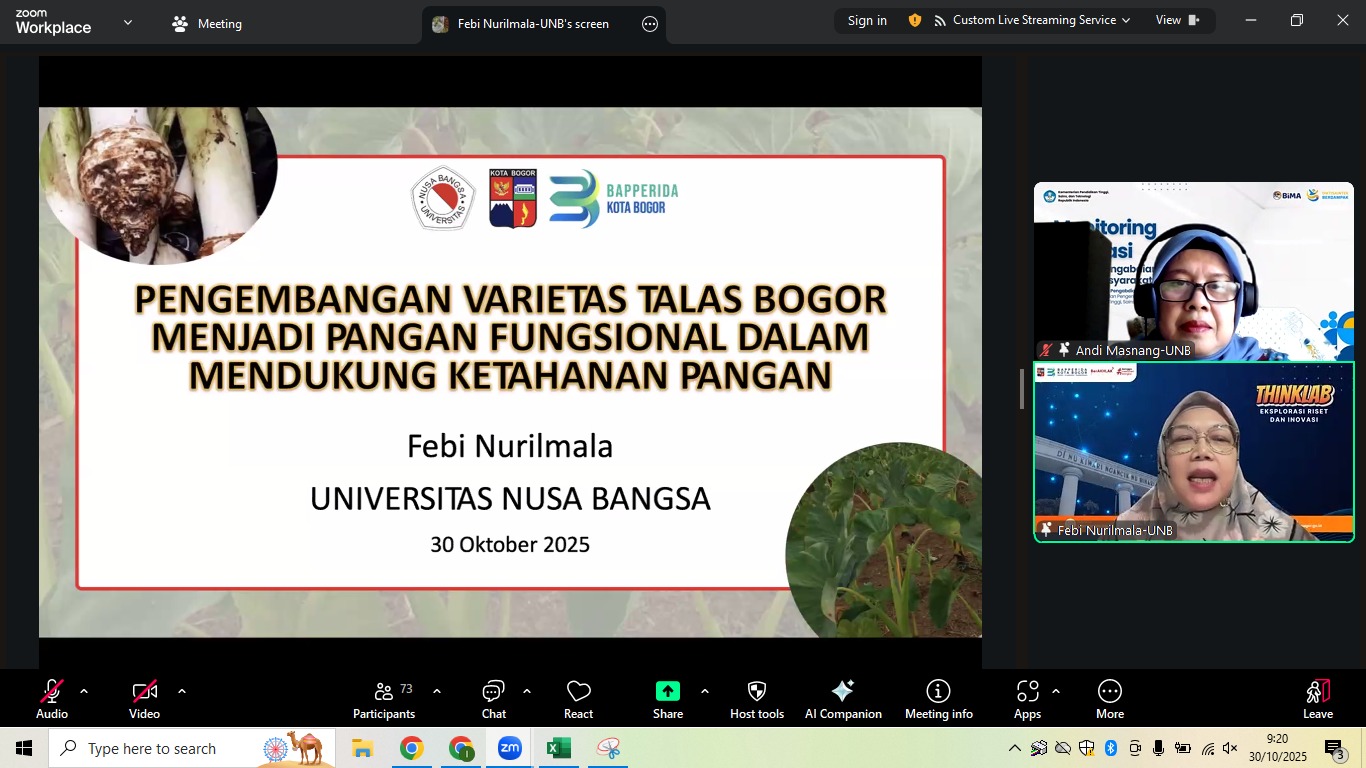Open the Chat panel
Viewport: 1366px width, 768px height.
(x=494, y=699)
